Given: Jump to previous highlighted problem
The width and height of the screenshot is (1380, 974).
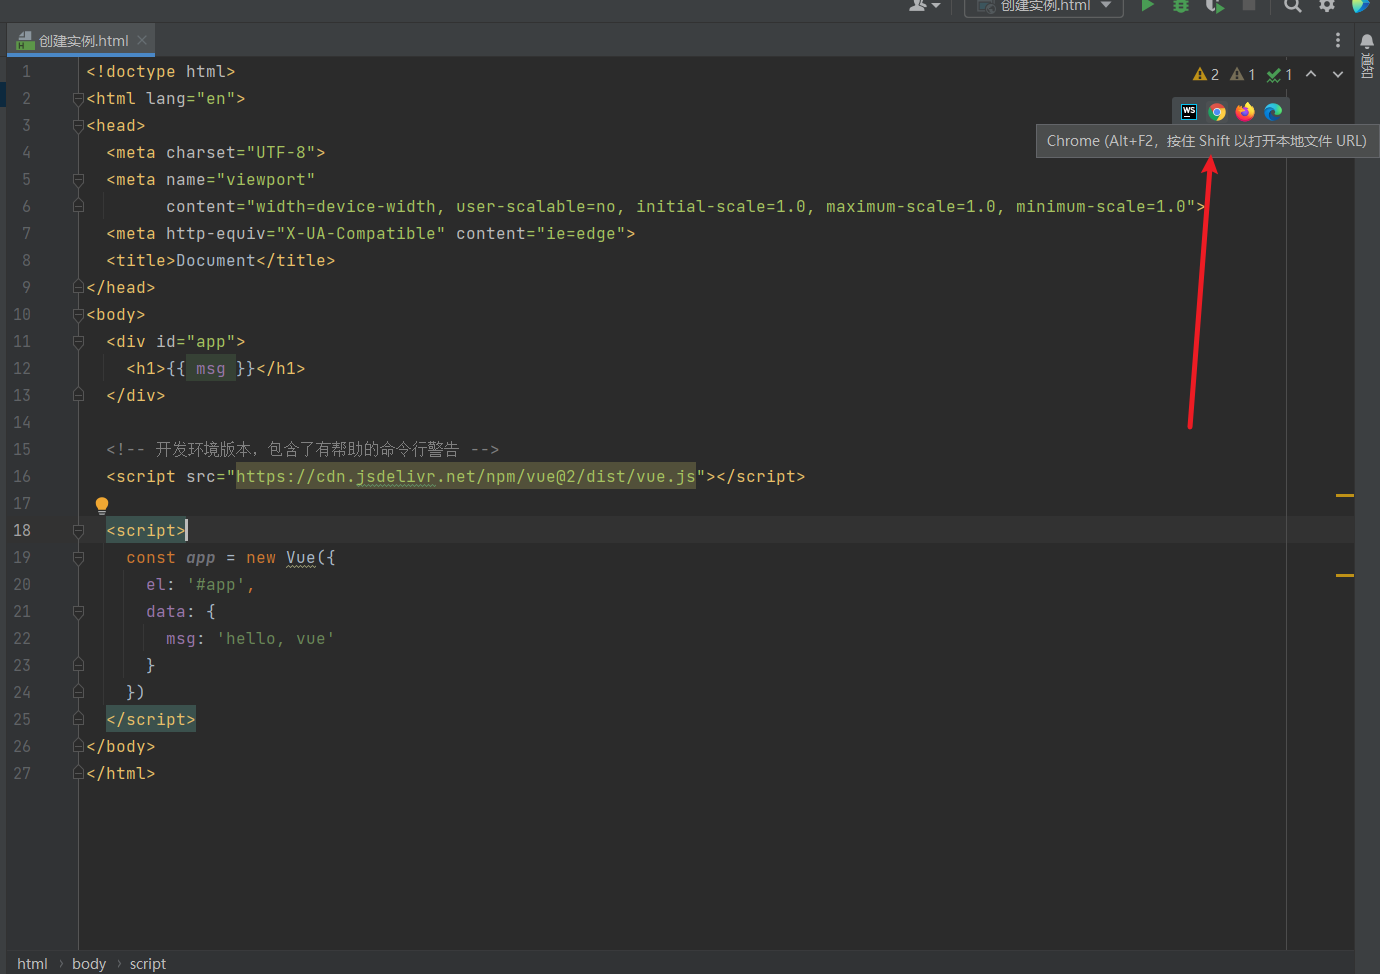Looking at the screenshot, I should tap(1312, 74).
